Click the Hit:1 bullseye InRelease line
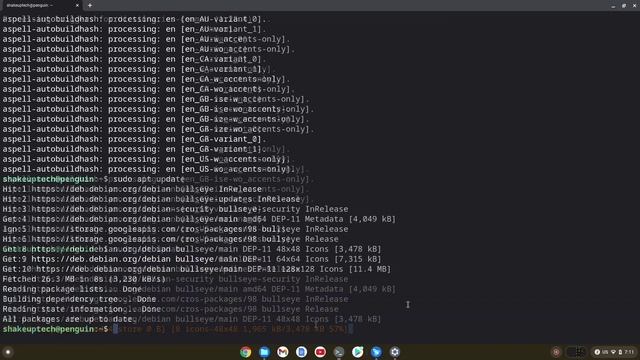Viewport: 640px width, 360px height. 132,189
